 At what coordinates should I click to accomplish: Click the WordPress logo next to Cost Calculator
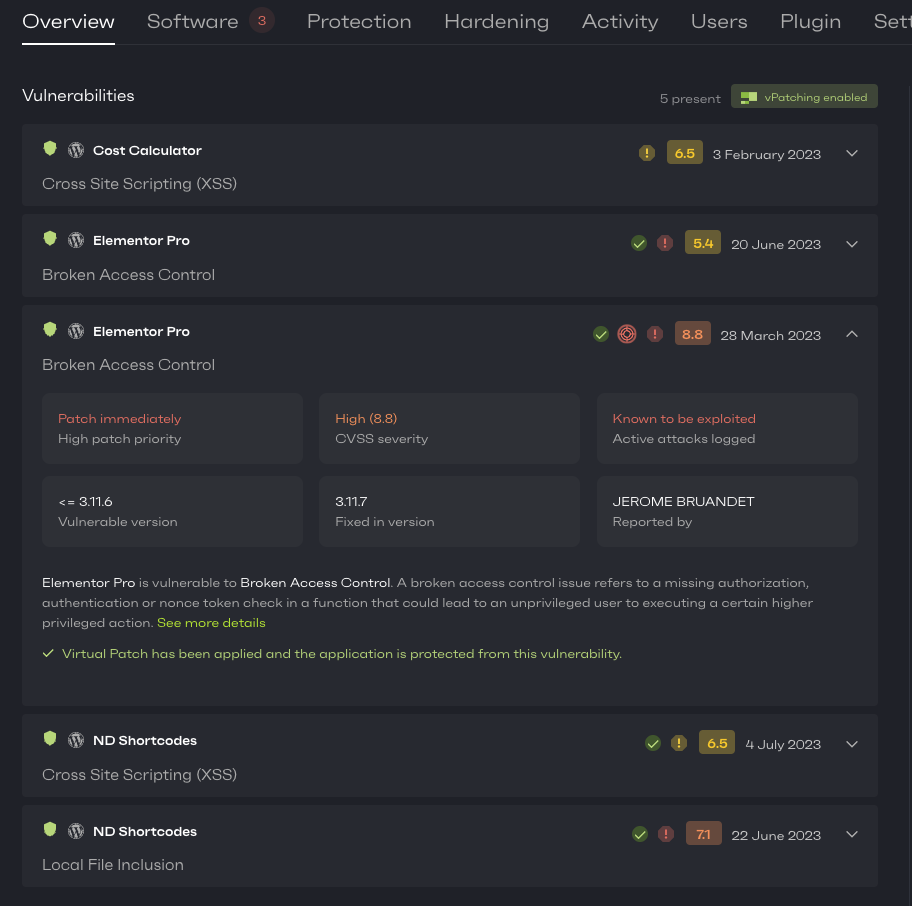[x=76, y=151]
